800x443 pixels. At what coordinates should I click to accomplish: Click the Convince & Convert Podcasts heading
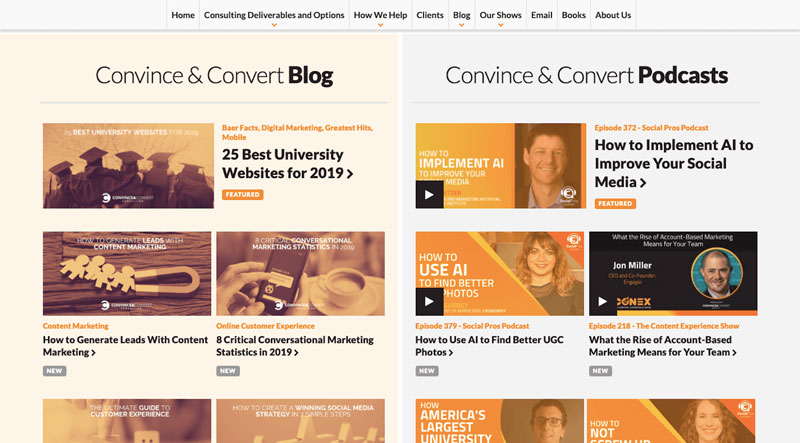click(586, 76)
